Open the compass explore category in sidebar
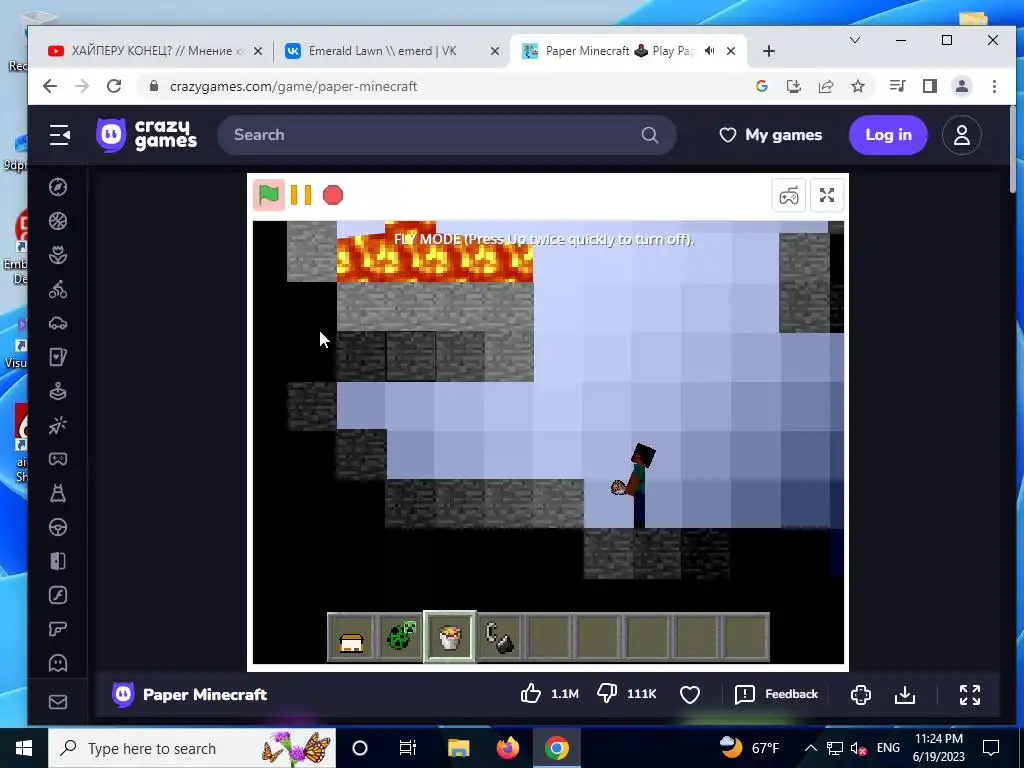The height and width of the screenshot is (768, 1024). (x=58, y=187)
